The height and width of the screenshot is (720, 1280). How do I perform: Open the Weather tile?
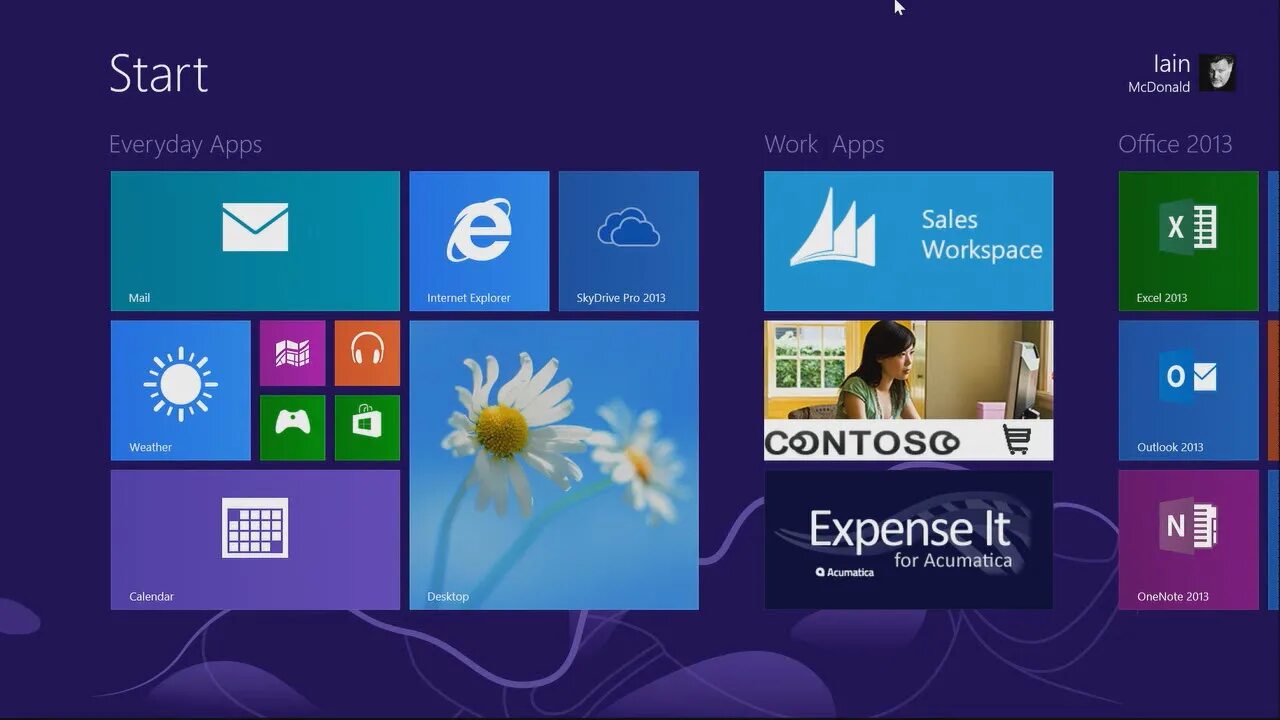coord(181,390)
